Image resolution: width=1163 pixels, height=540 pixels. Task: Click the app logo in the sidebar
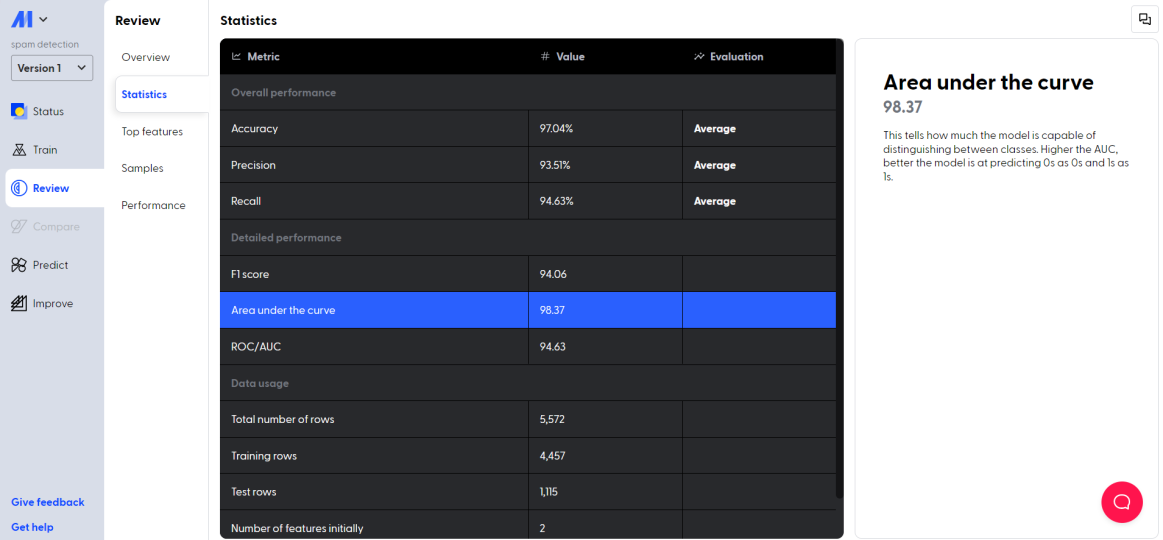pyautogui.click(x=22, y=20)
